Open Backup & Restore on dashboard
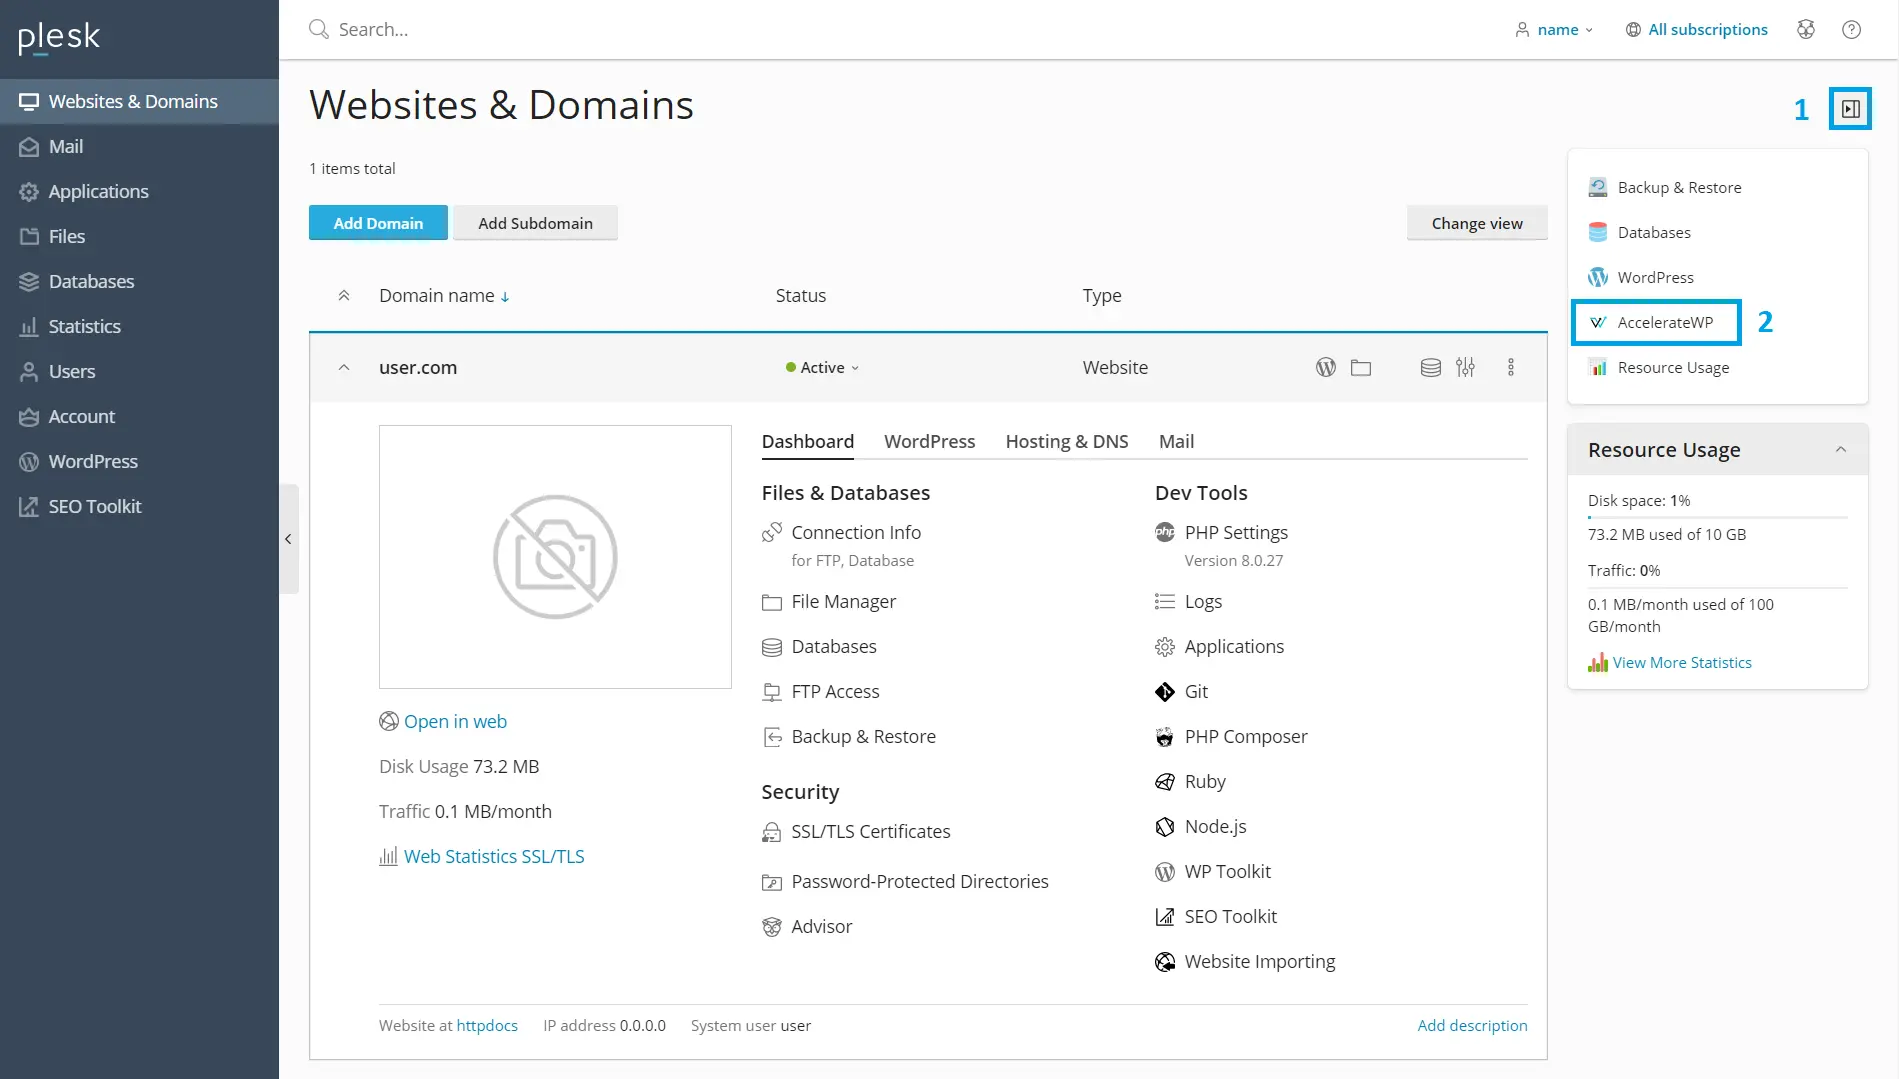Image resolution: width=1899 pixels, height=1079 pixels. click(x=849, y=736)
